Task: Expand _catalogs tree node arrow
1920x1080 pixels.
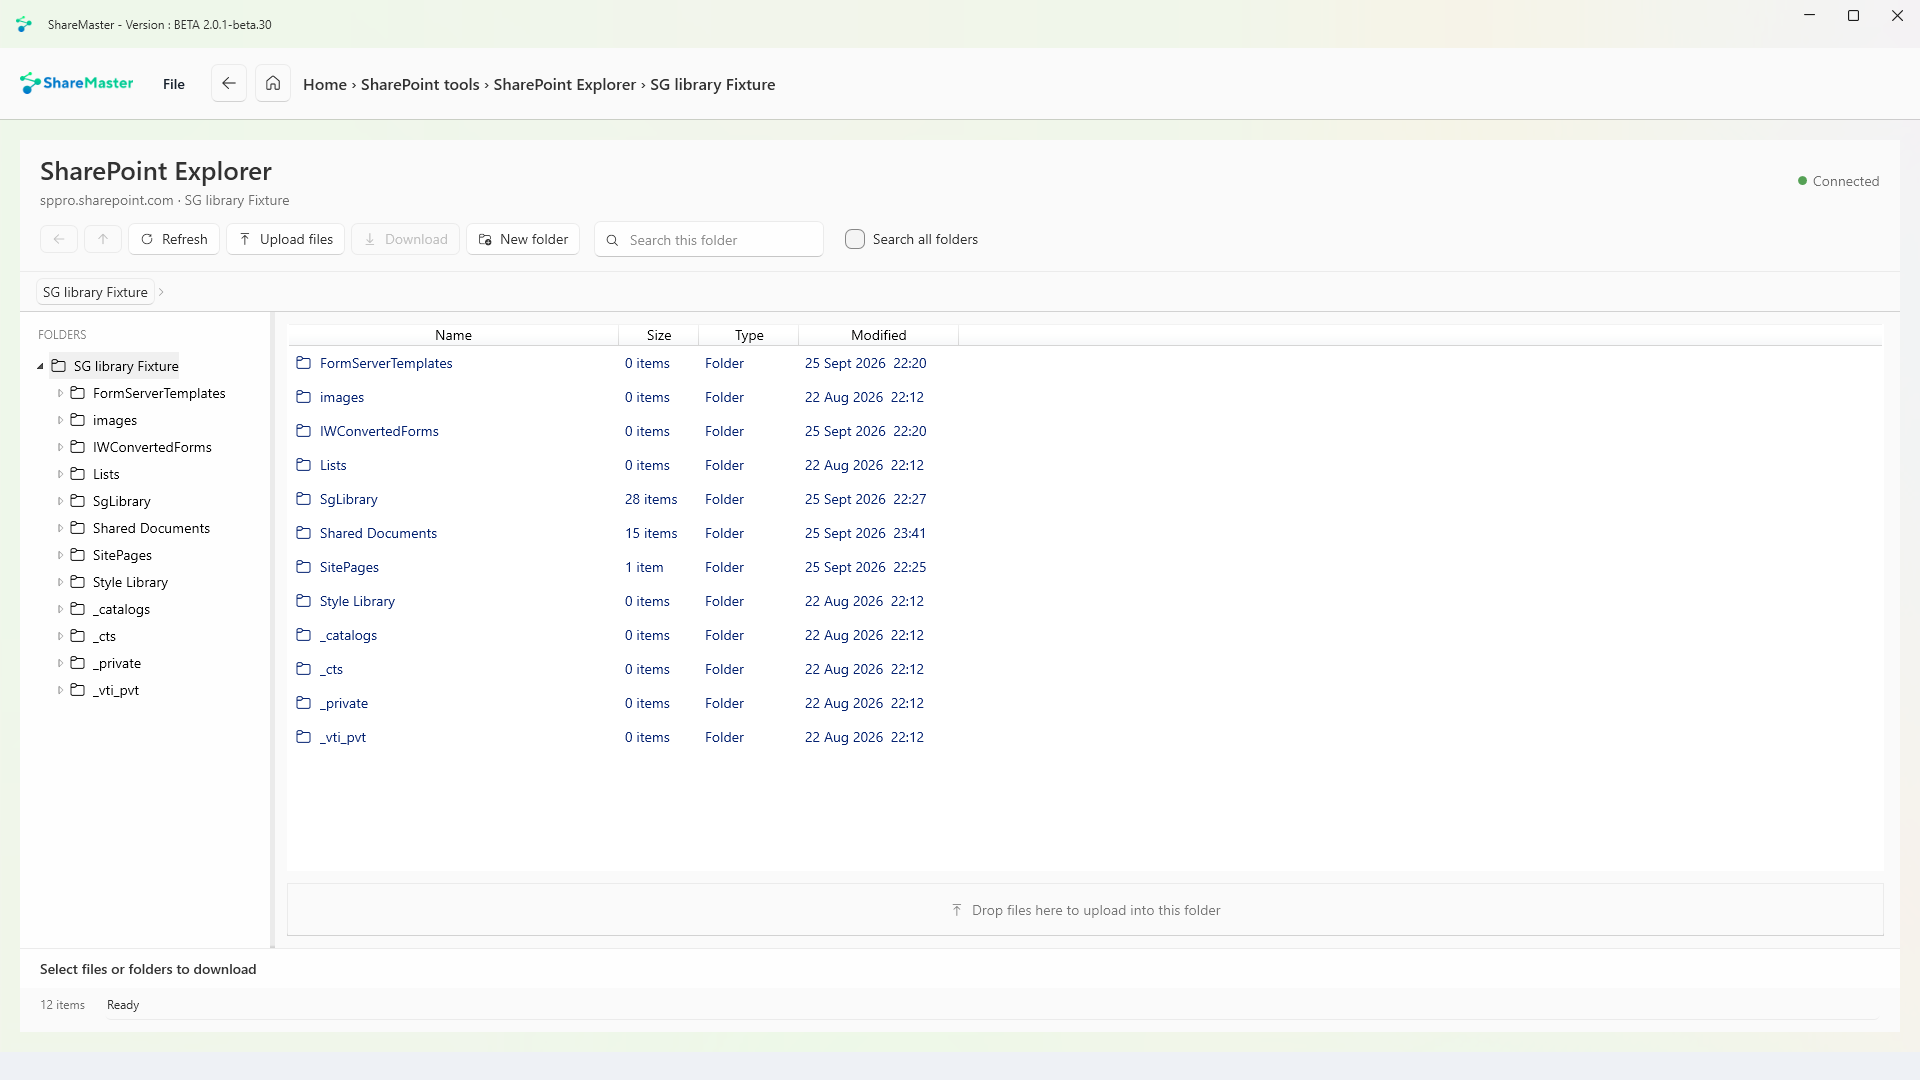Action: coord(60,609)
